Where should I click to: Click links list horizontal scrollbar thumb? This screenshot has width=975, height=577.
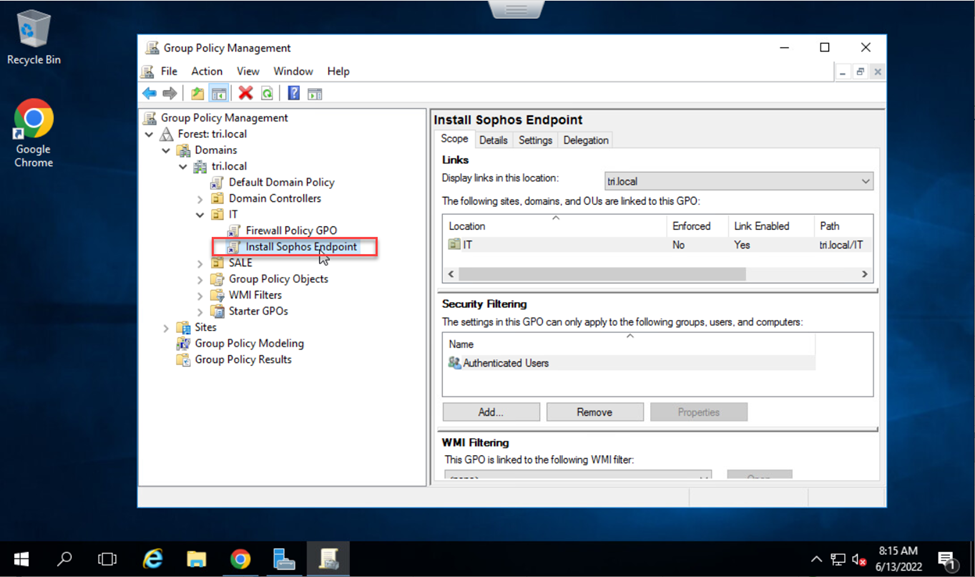coord(602,274)
